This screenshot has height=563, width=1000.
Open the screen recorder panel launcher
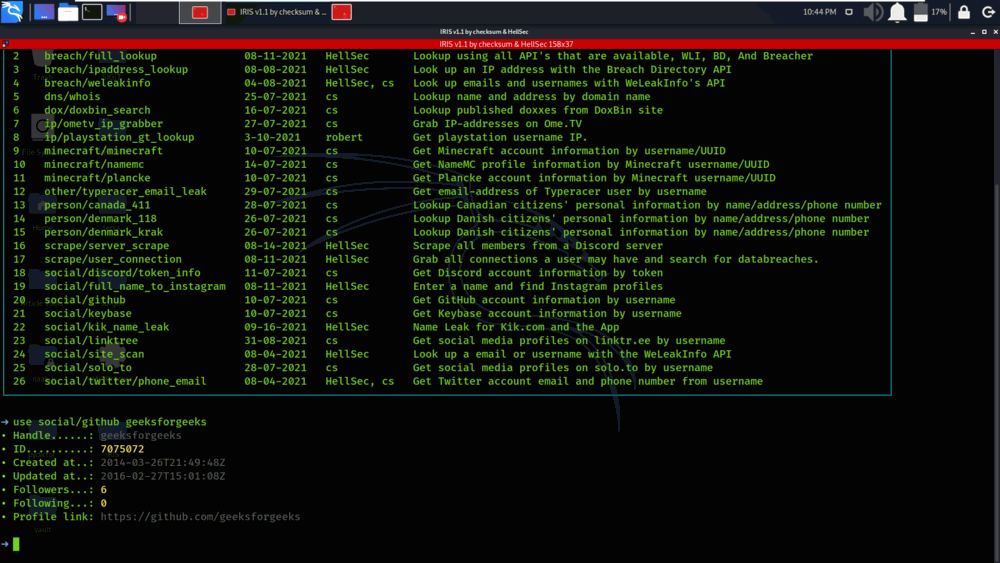tap(116, 12)
